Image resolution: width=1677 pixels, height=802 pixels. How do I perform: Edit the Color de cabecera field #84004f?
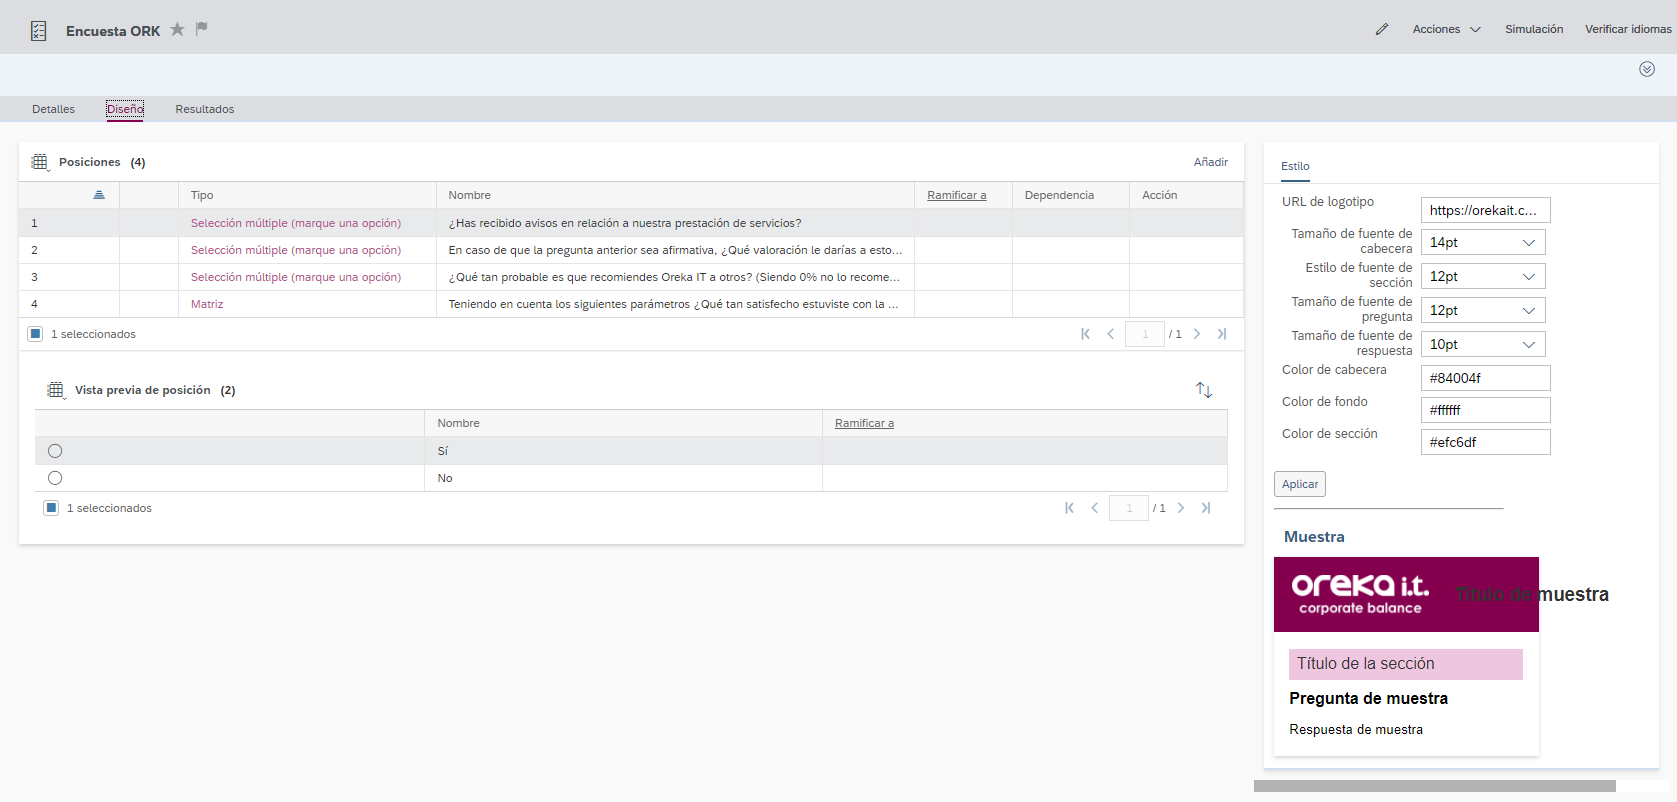[x=1485, y=378]
